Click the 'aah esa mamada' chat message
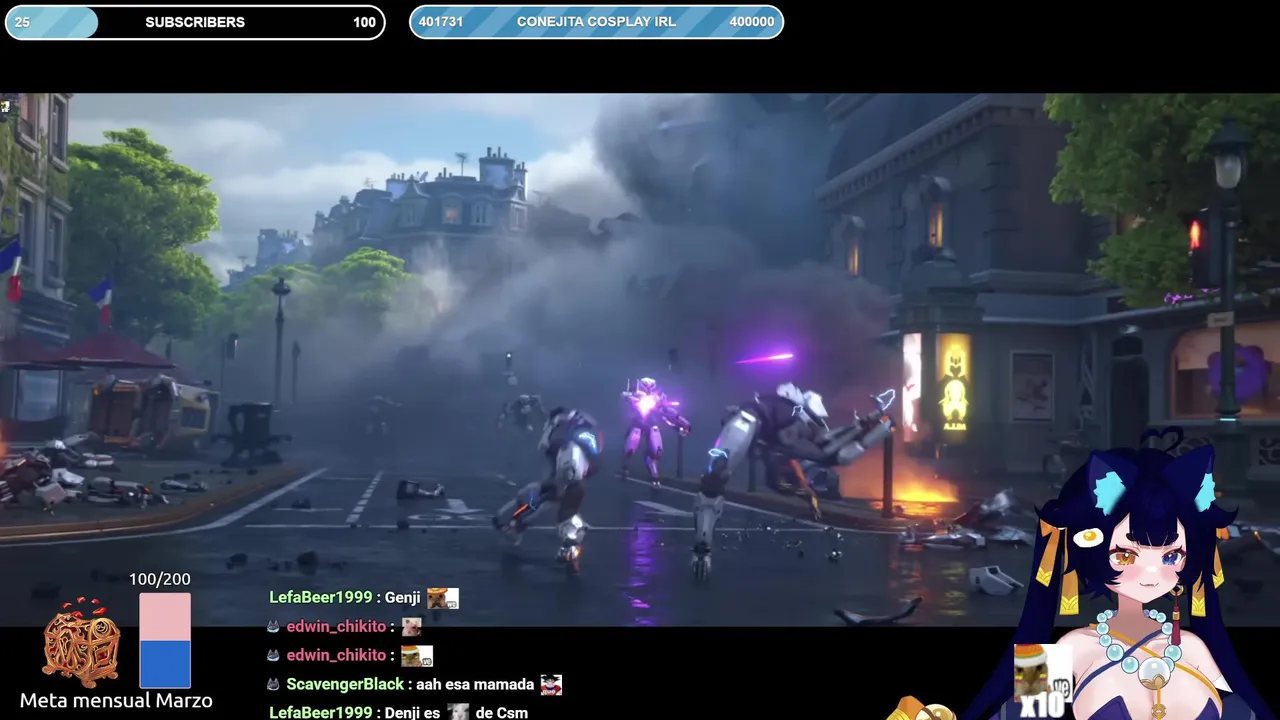 475,685
